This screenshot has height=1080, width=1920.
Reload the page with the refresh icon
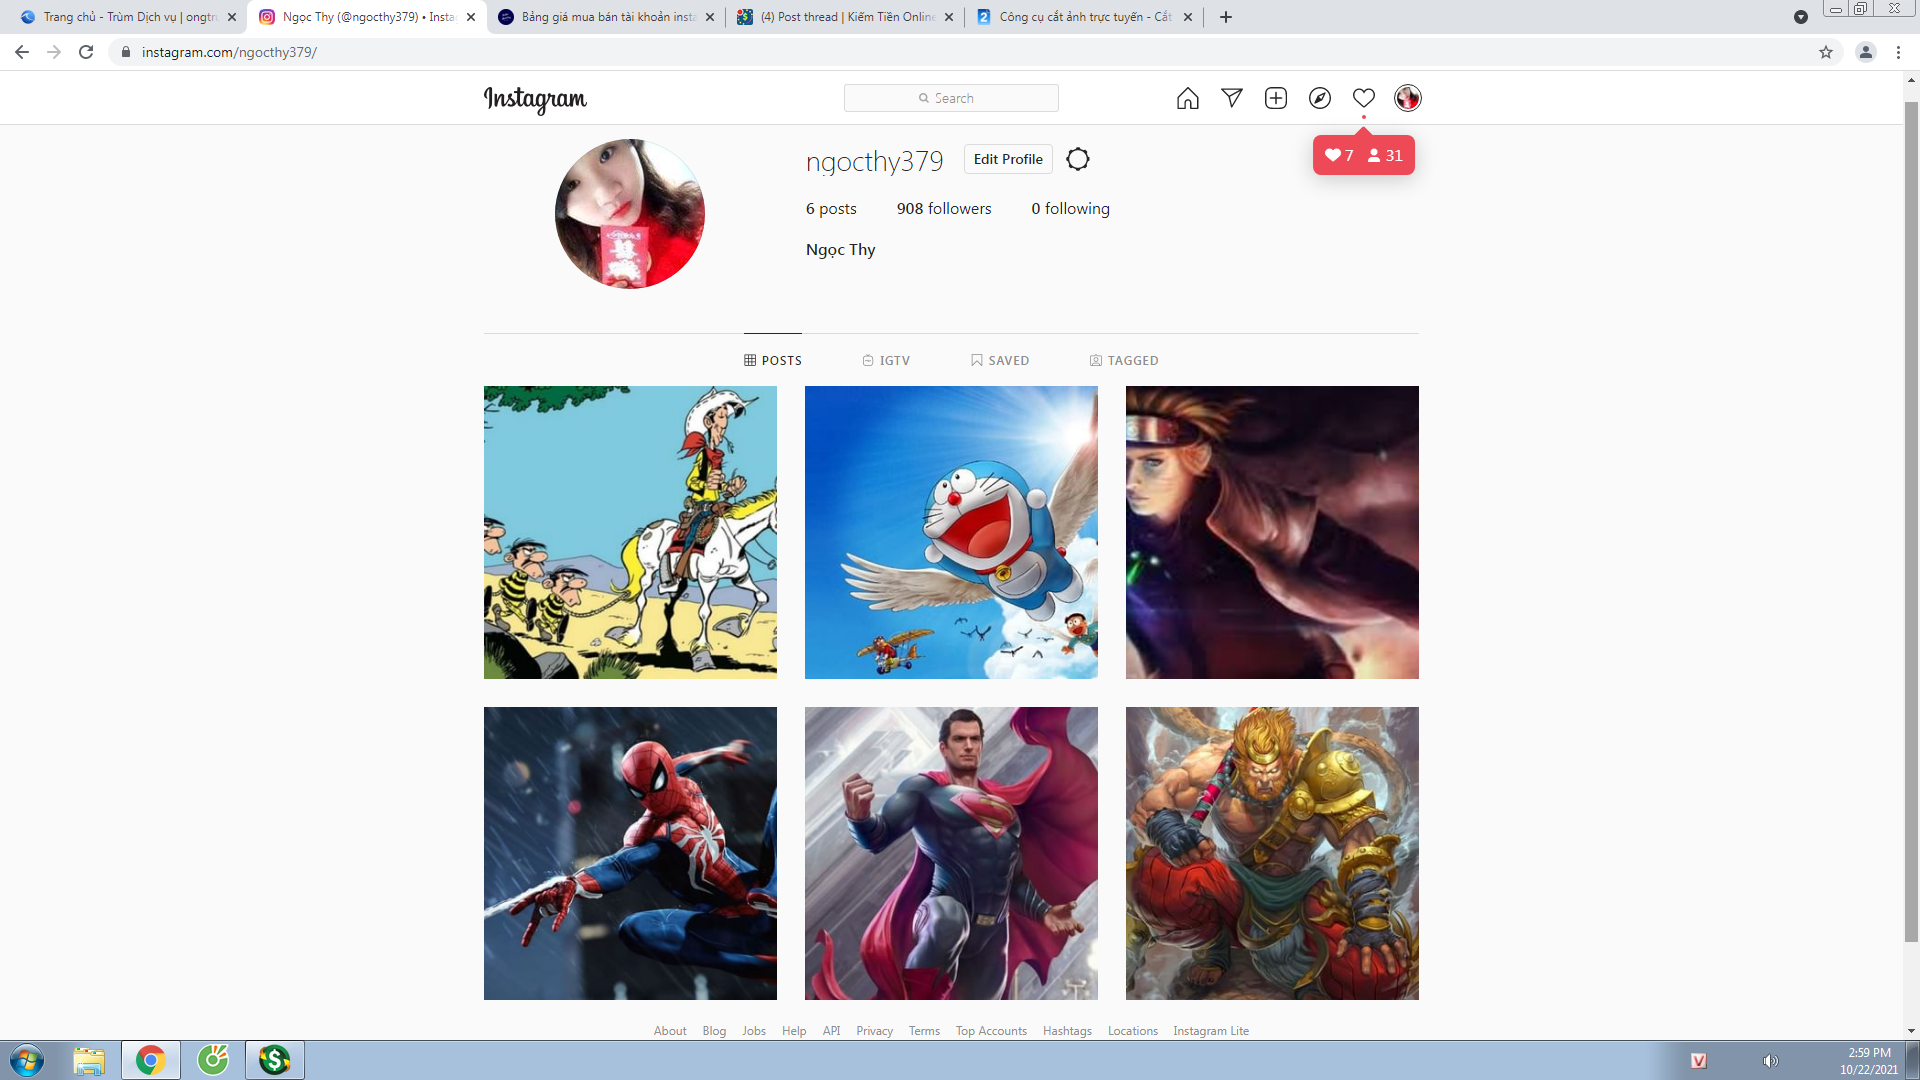pos(86,52)
